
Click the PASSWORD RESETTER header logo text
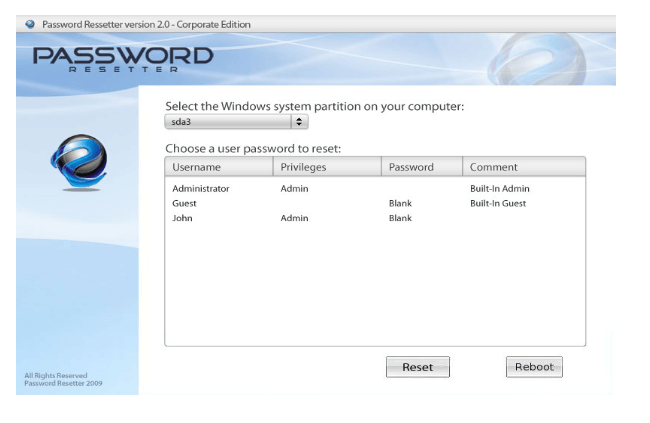[x=123, y=60]
